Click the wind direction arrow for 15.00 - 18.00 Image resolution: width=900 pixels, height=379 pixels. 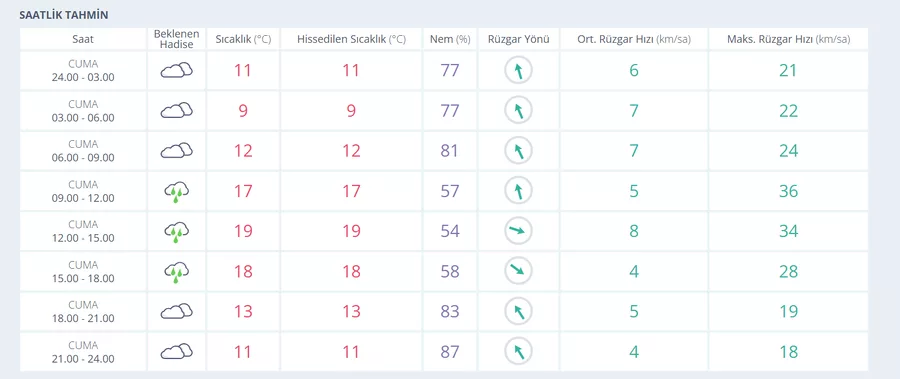point(518,272)
